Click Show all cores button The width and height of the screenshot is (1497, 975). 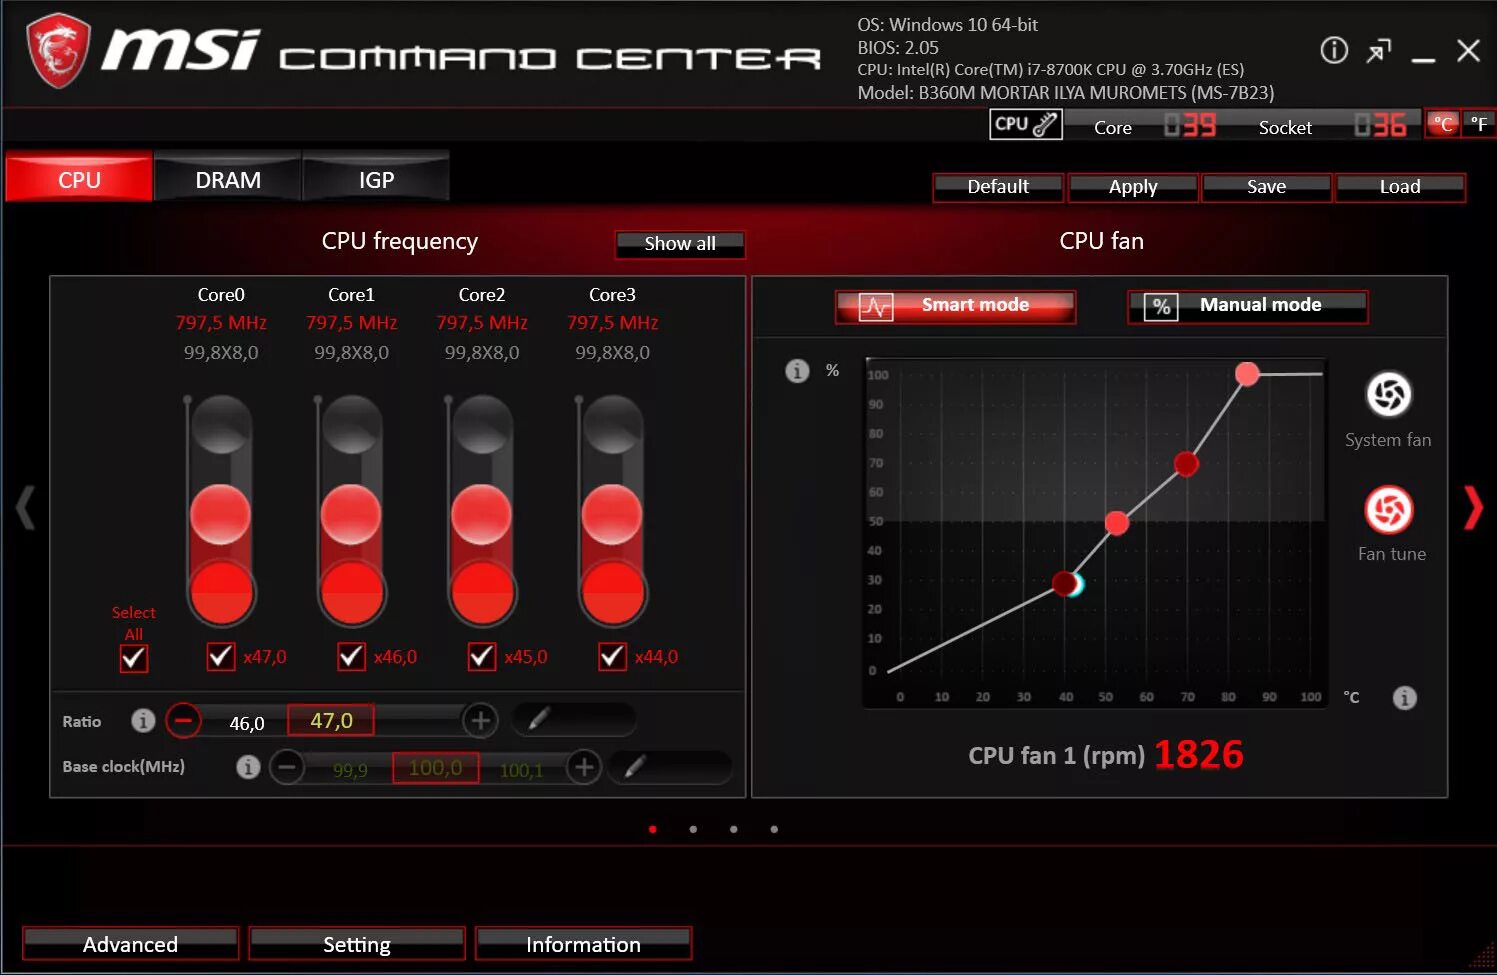tap(680, 244)
